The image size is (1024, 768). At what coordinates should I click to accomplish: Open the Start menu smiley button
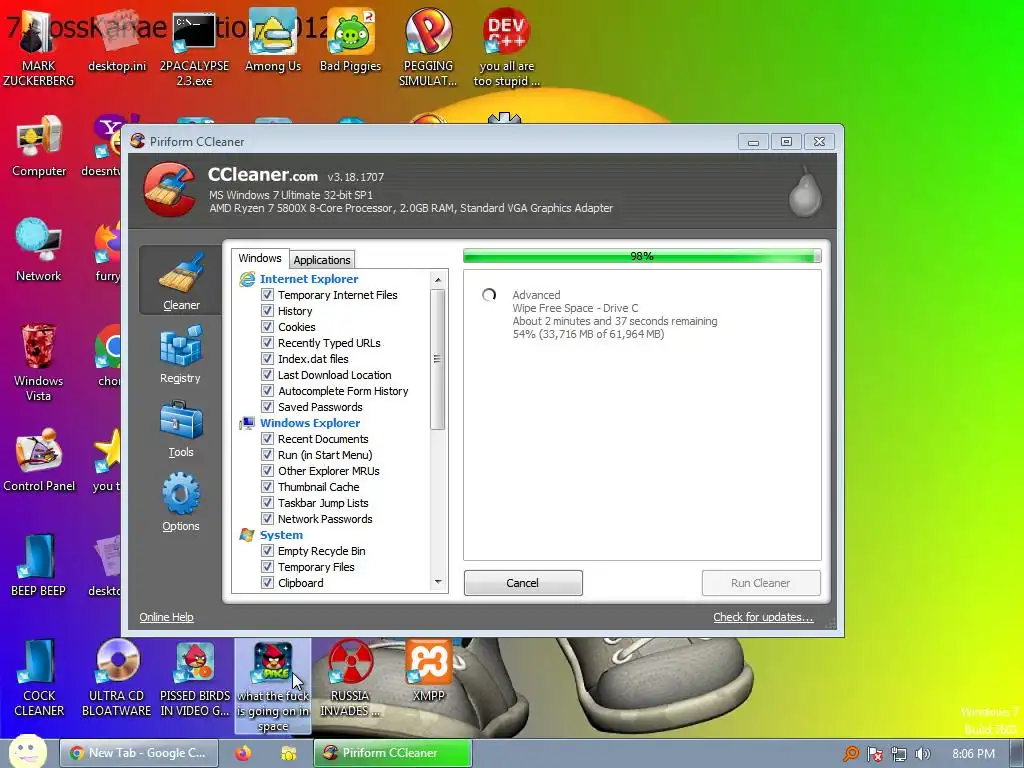click(27, 752)
